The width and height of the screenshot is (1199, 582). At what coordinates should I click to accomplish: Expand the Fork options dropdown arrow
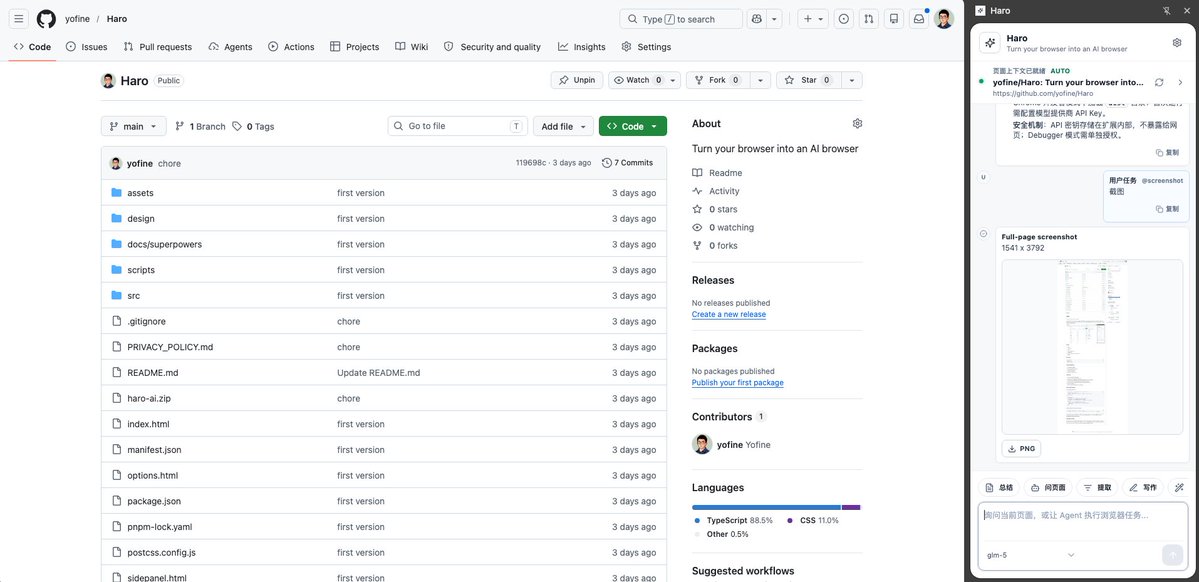[760, 80]
